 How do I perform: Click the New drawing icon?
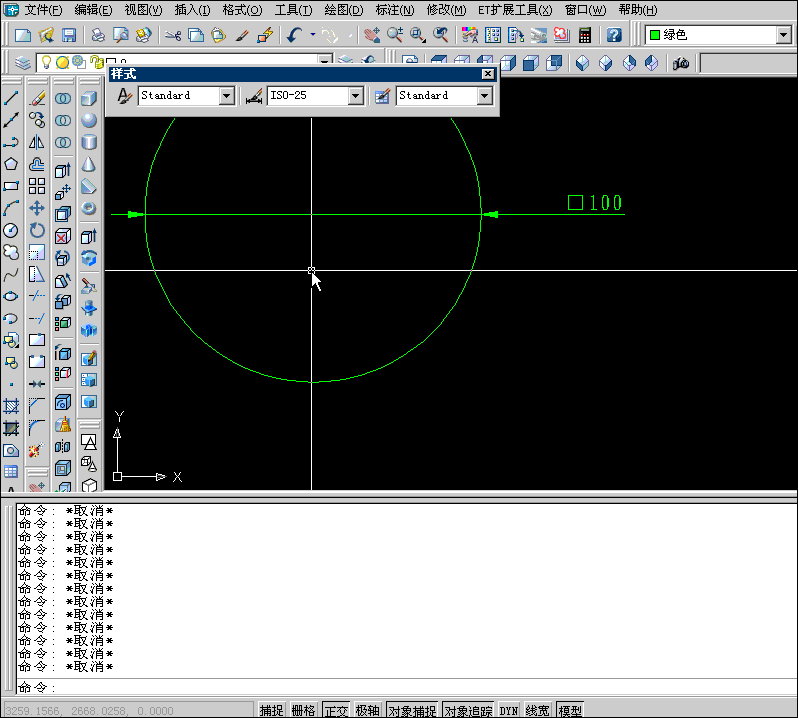point(23,35)
